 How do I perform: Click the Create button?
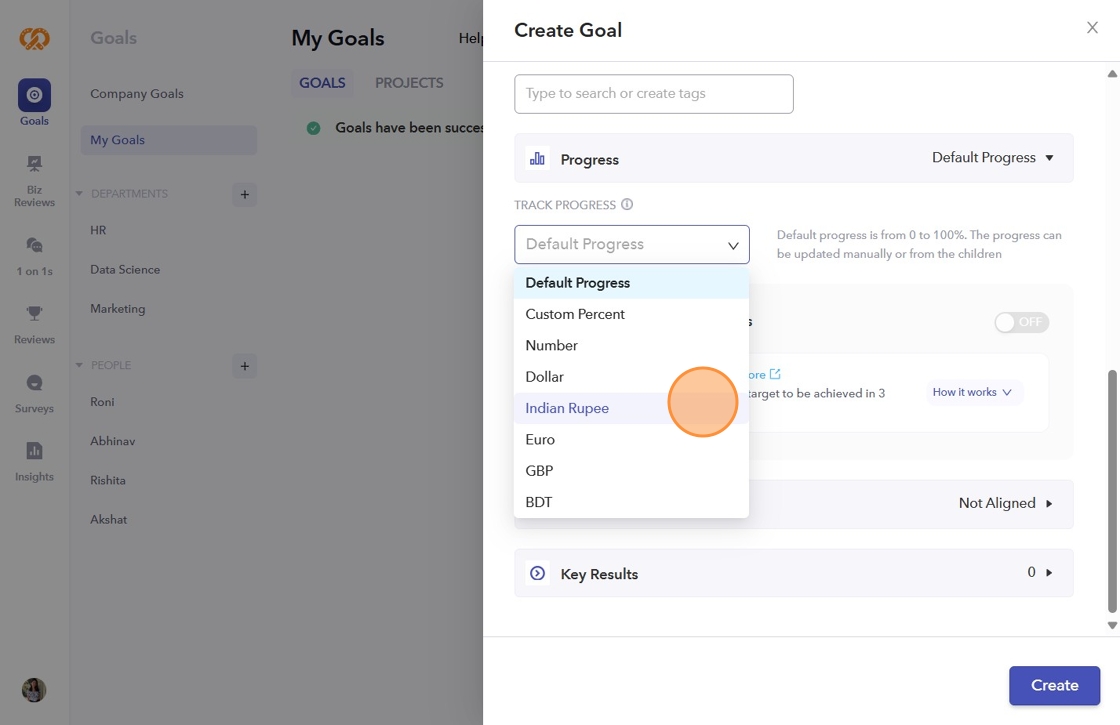click(1054, 685)
